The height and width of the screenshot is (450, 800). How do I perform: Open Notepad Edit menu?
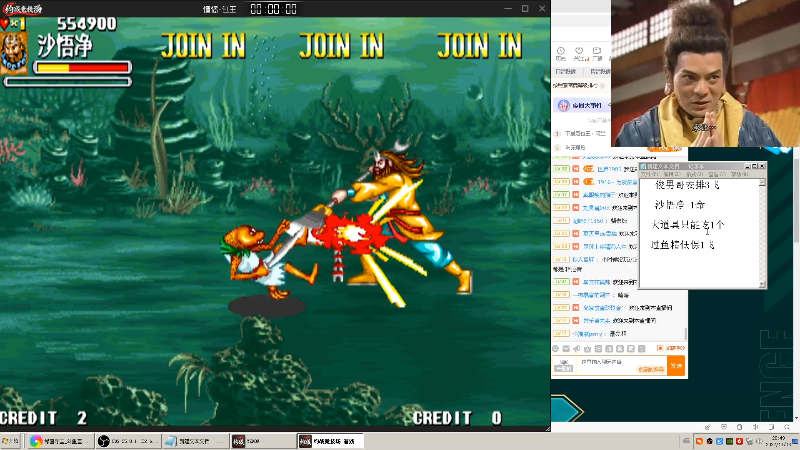tap(671, 174)
